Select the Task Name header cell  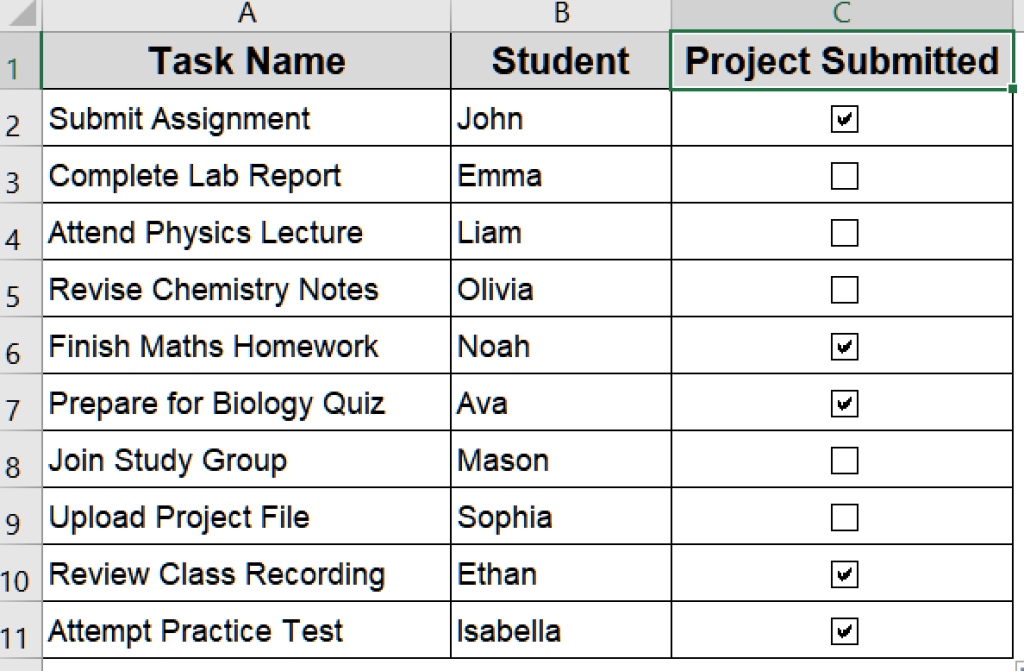(x=246, y=62)
